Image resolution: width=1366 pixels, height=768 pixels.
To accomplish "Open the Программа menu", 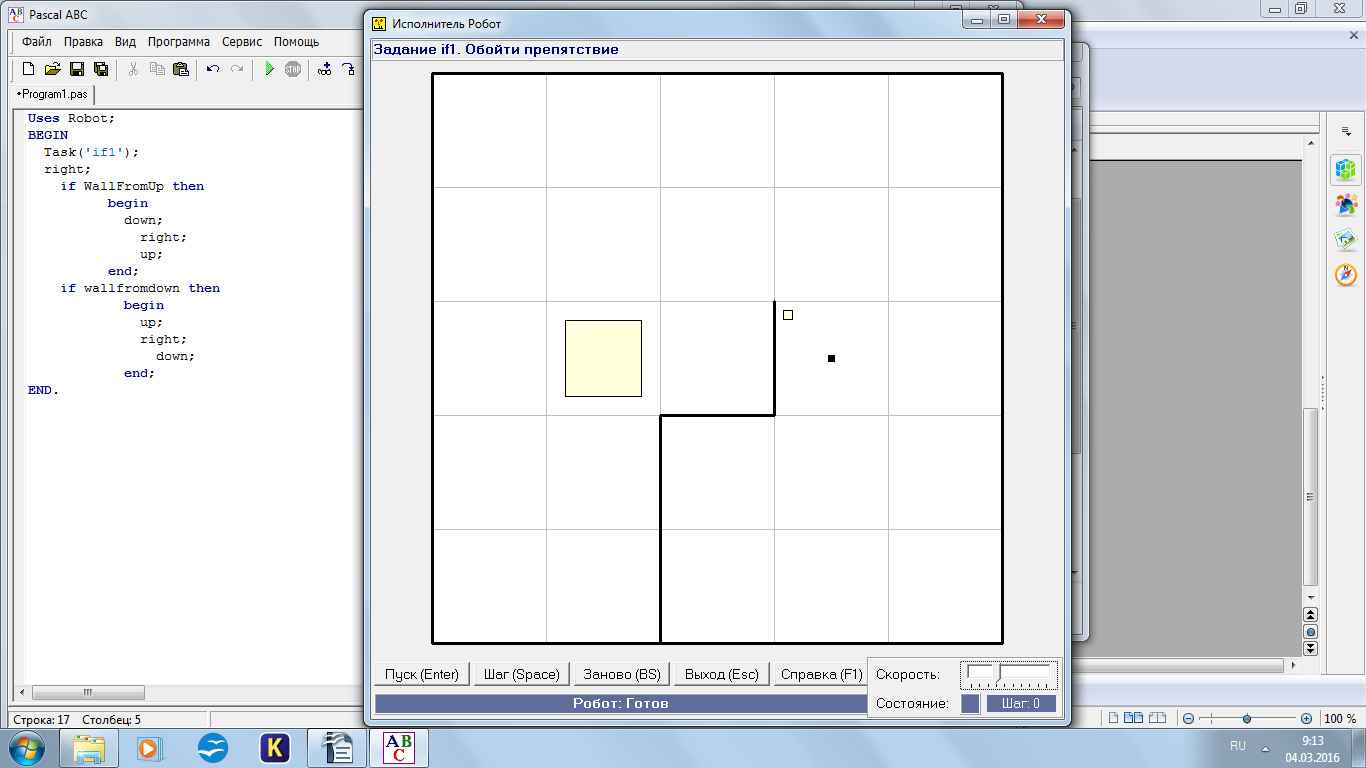I will coord(179,42).
